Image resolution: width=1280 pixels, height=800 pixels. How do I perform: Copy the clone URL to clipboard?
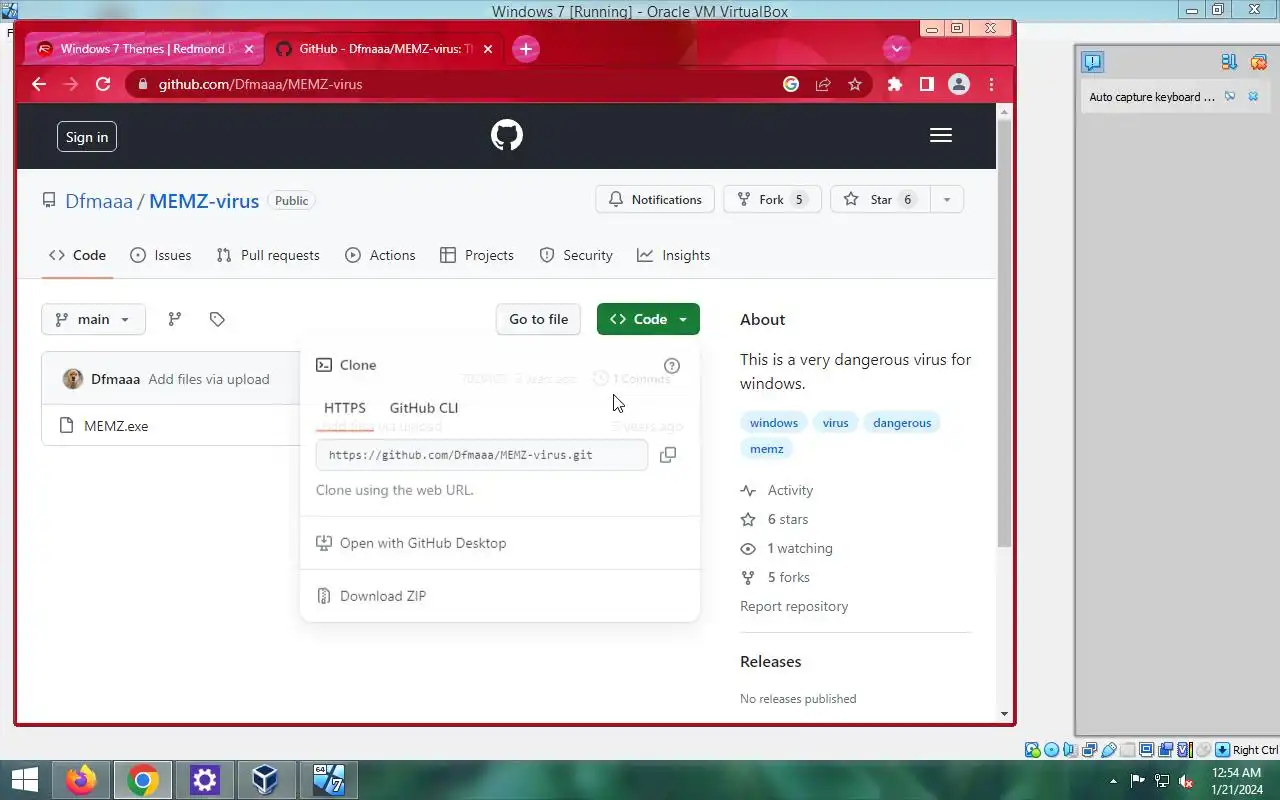point(668,455)
